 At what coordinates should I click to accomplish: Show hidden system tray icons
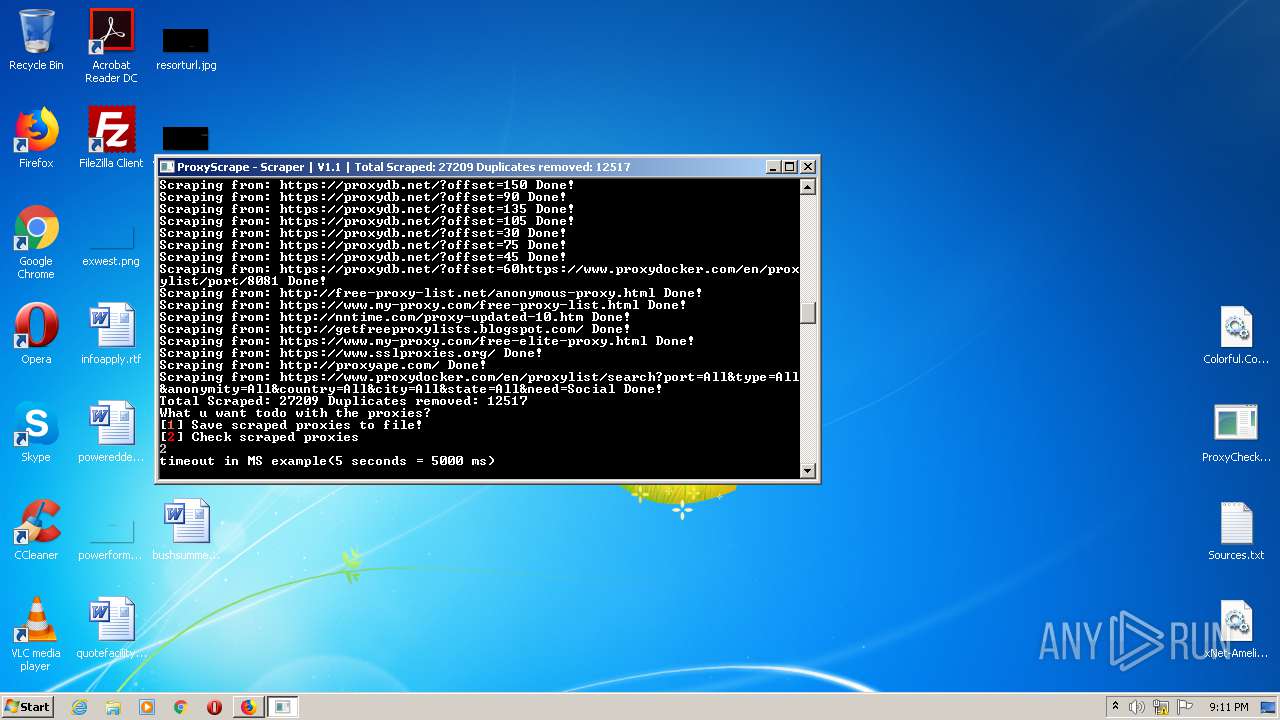pos(1116,707)
